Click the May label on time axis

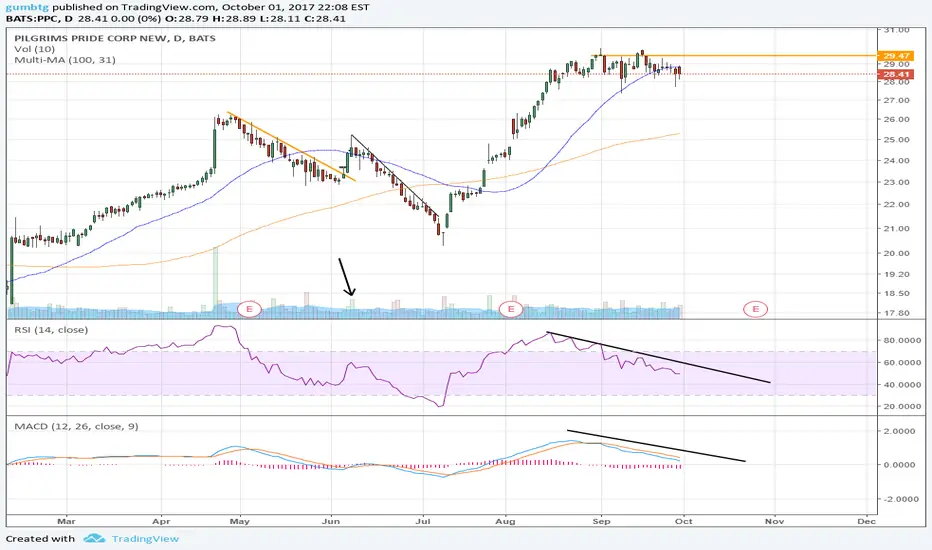(240, 521)
